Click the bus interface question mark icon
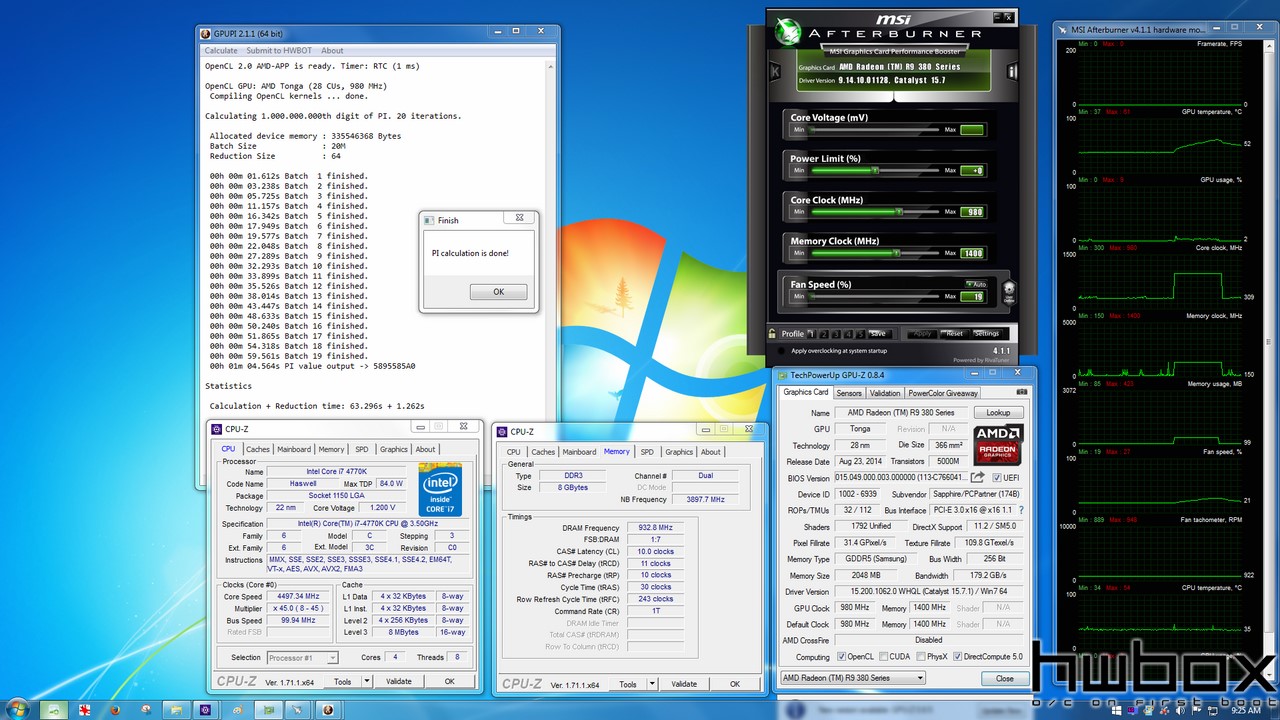1280x720 pixels. (1021, 510)
